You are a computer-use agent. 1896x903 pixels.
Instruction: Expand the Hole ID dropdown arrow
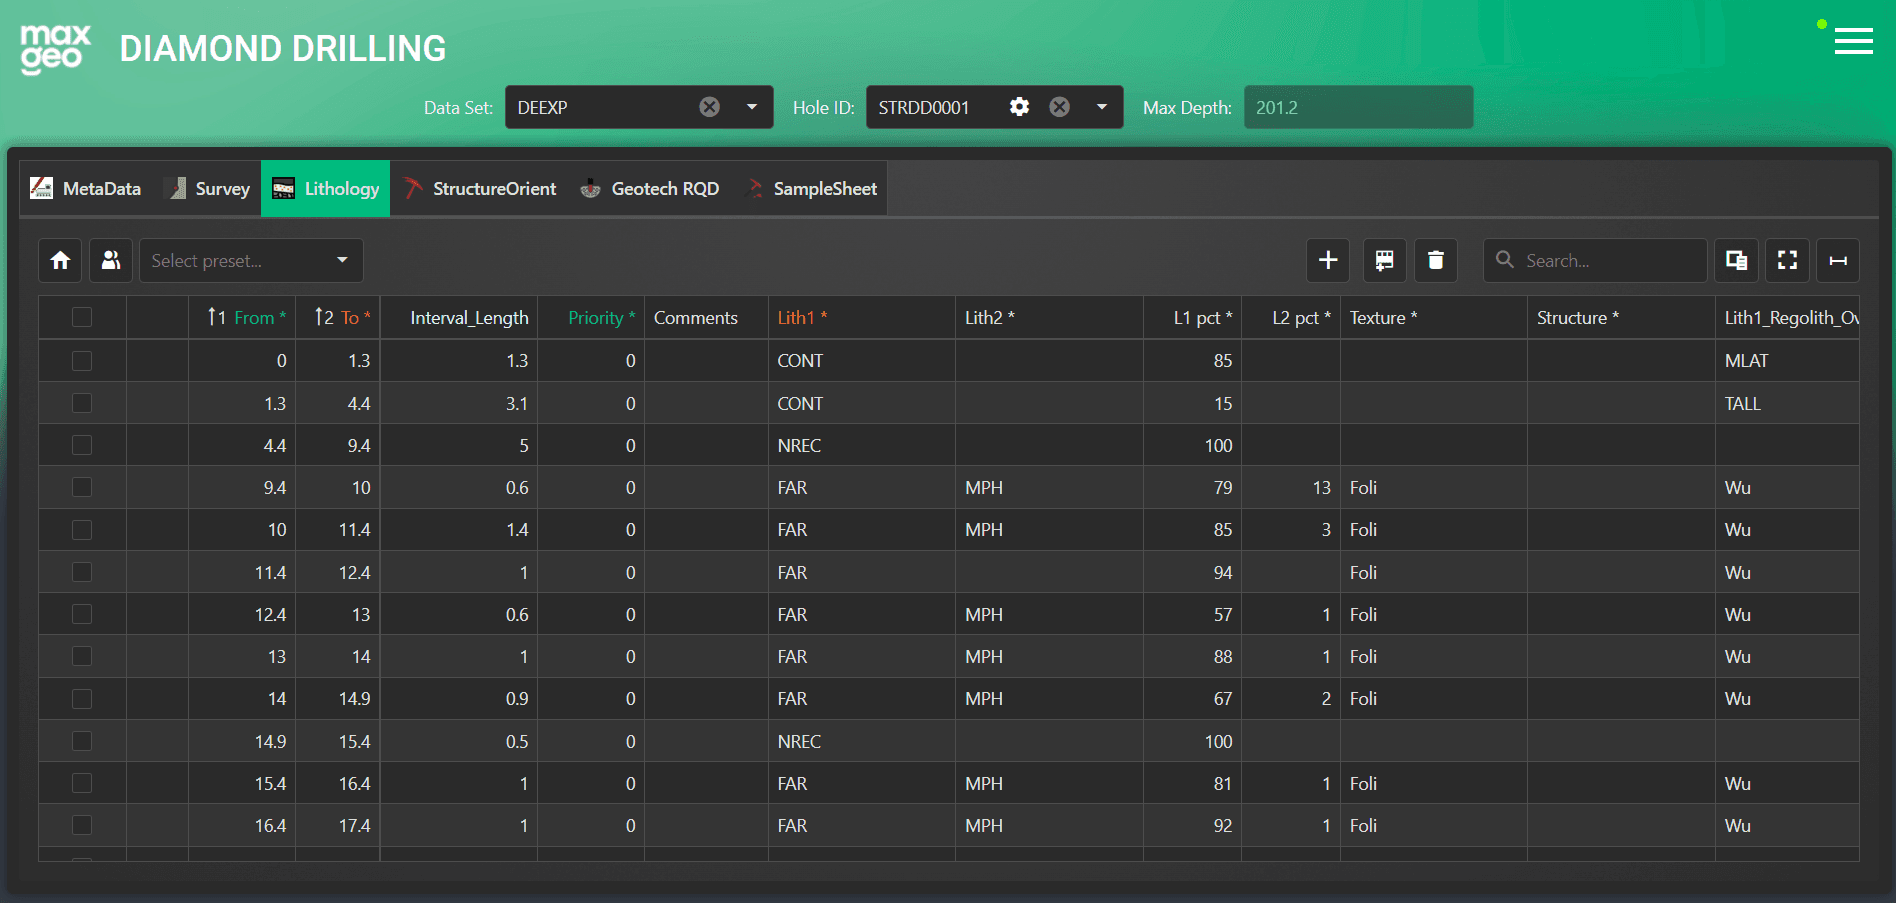pos(1102,107)
